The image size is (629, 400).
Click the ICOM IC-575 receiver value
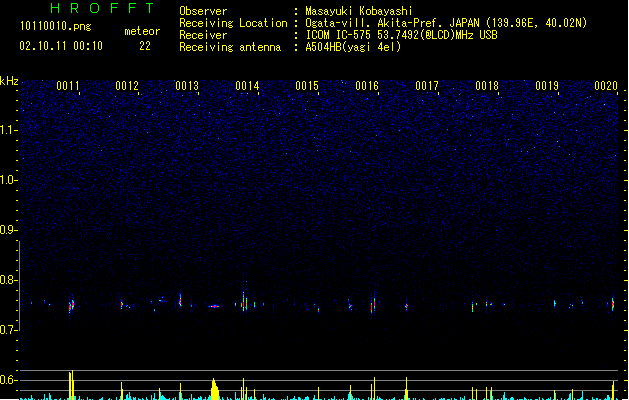click(x=401, y=35)
